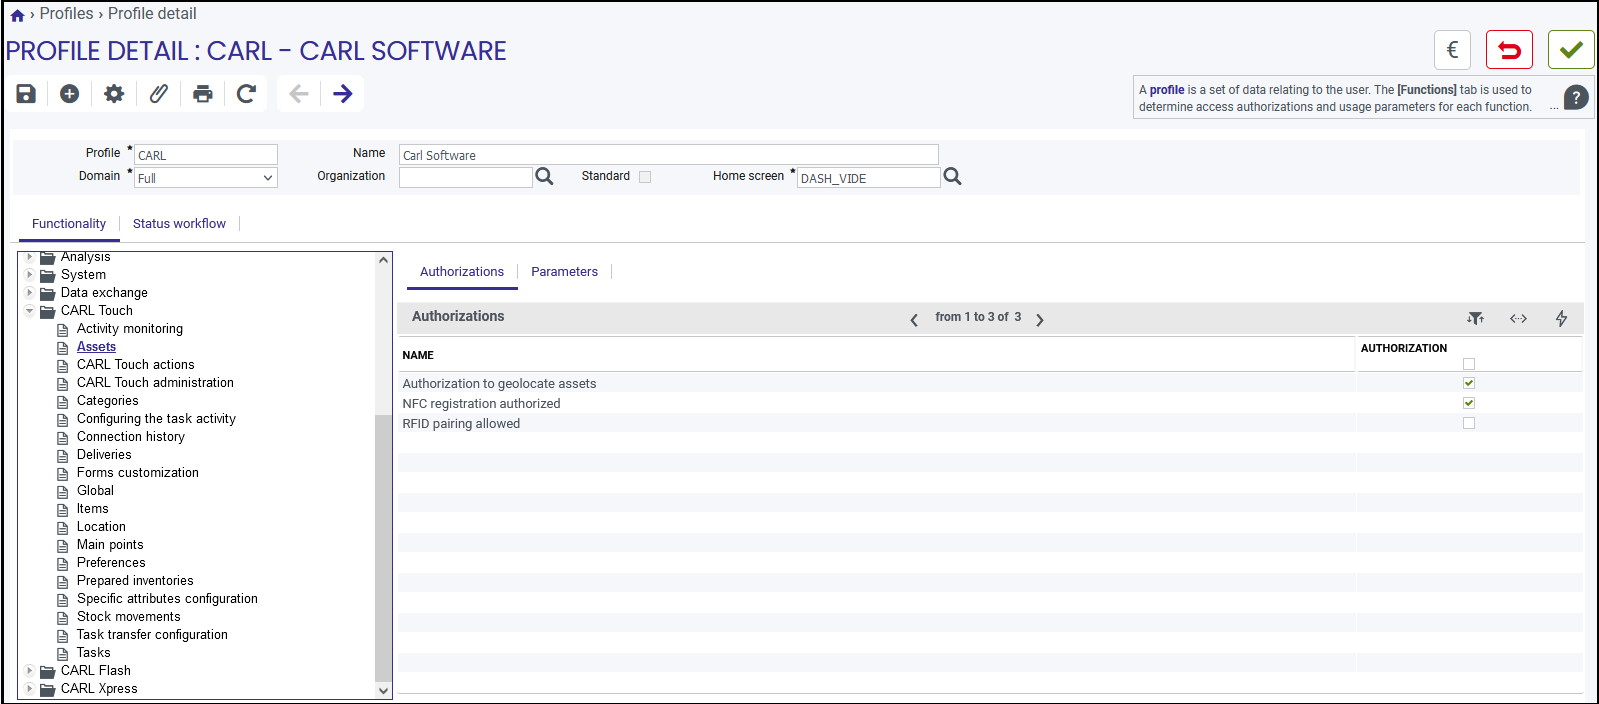Open the Domain dropdown

(x=206, y=178)
